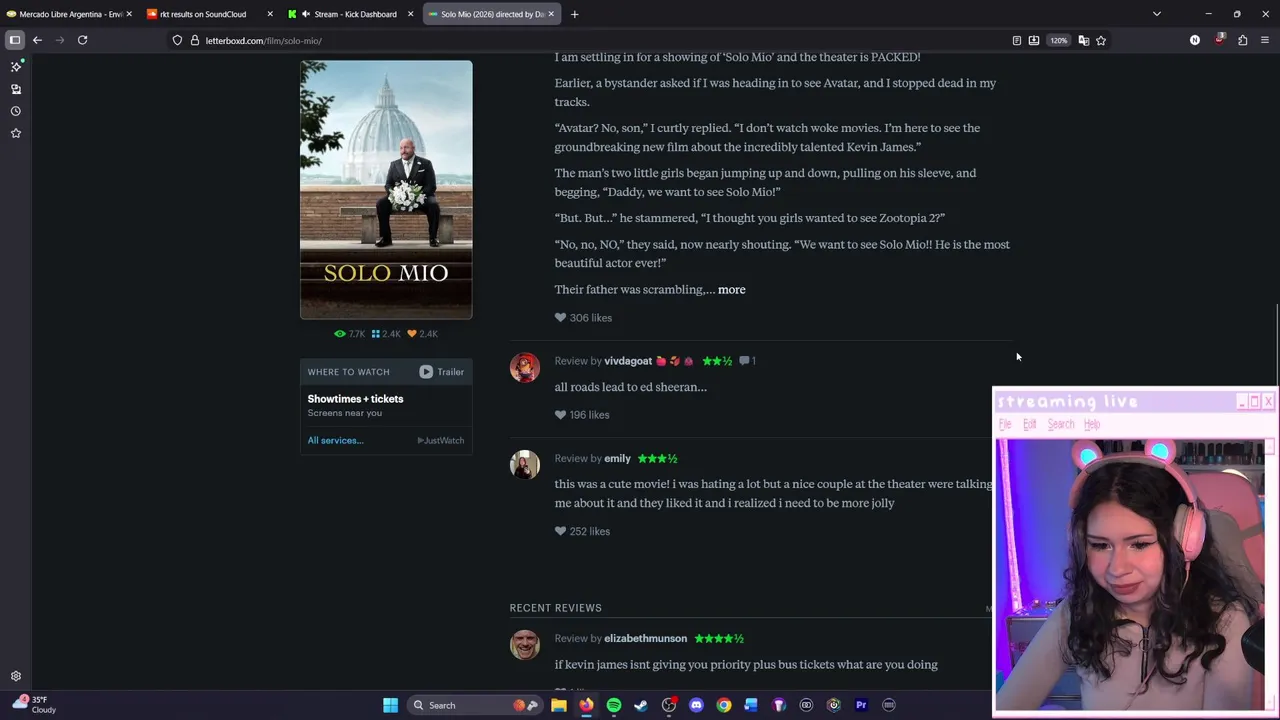Viewport: 1280px width, 720px height.
Task: Like the review with 306 likes
Action: click(x=560, y=318)
